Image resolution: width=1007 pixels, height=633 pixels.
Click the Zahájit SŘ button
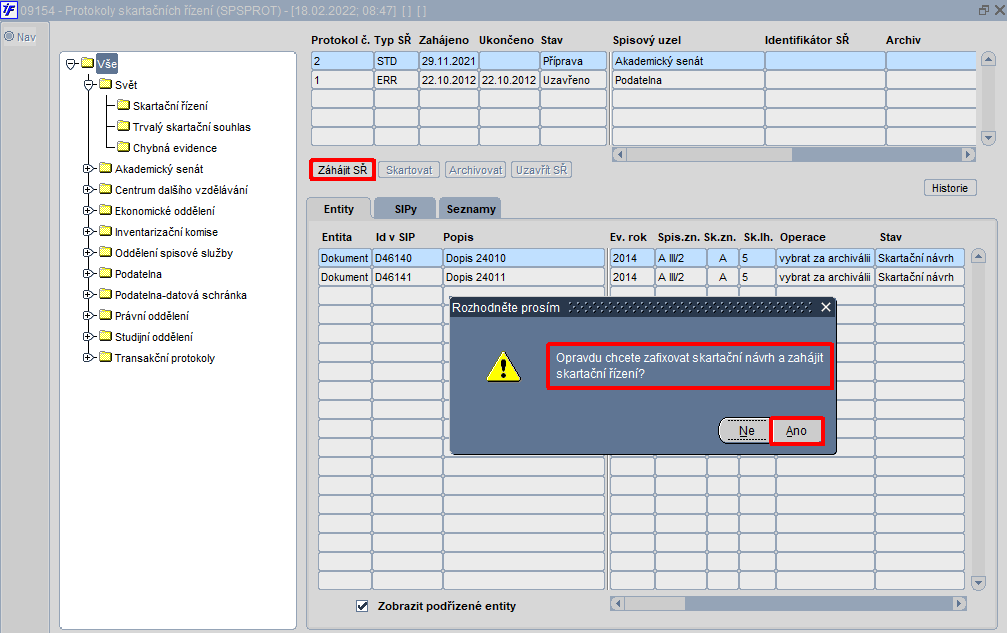[342, 170]
